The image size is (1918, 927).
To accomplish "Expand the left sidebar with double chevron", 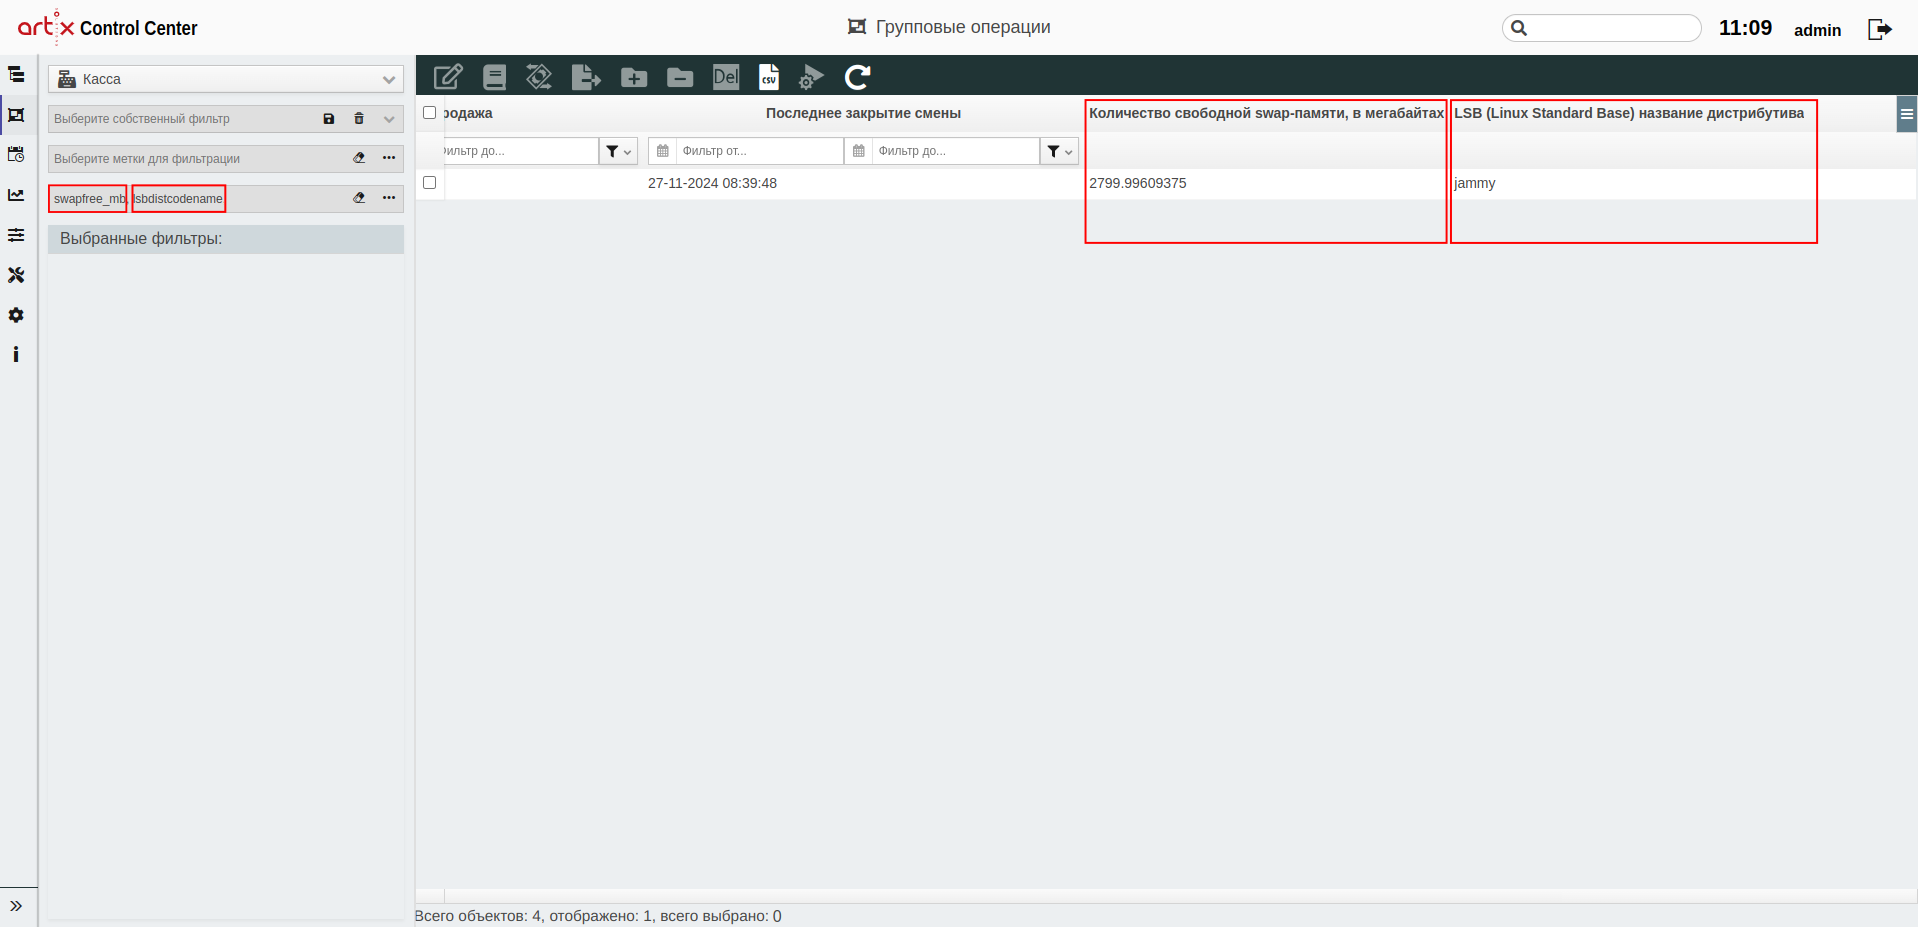I will click(x=16, y=906).
